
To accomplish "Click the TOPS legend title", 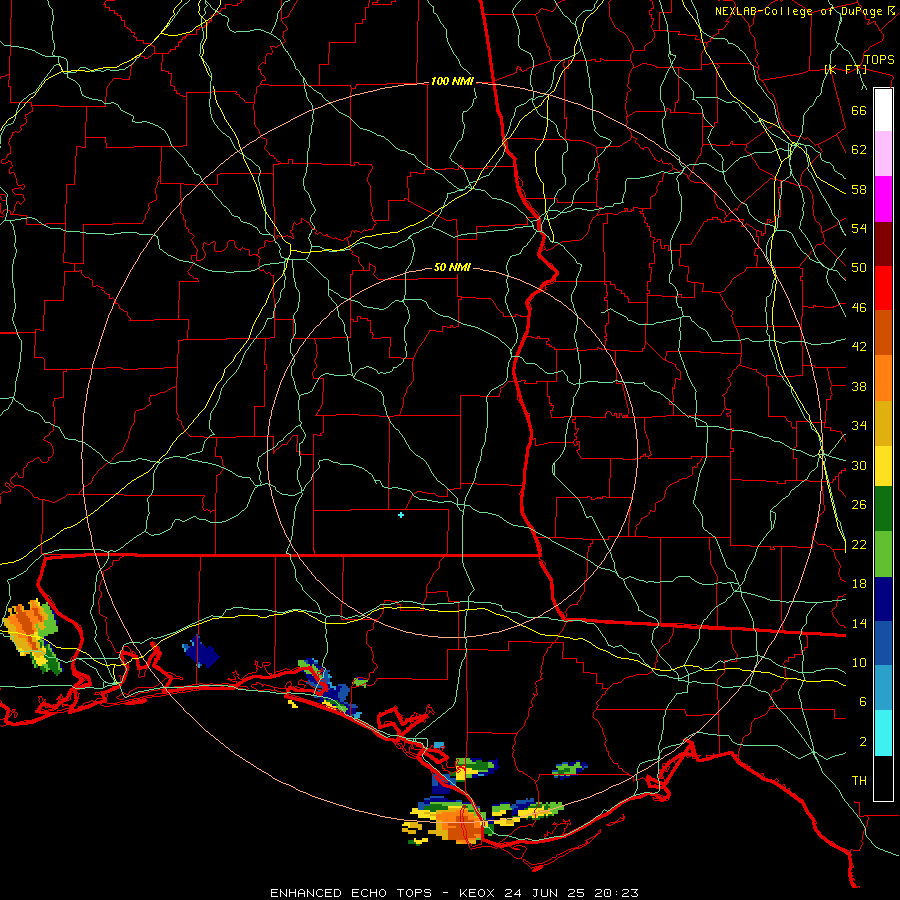I will coord(879,60).
